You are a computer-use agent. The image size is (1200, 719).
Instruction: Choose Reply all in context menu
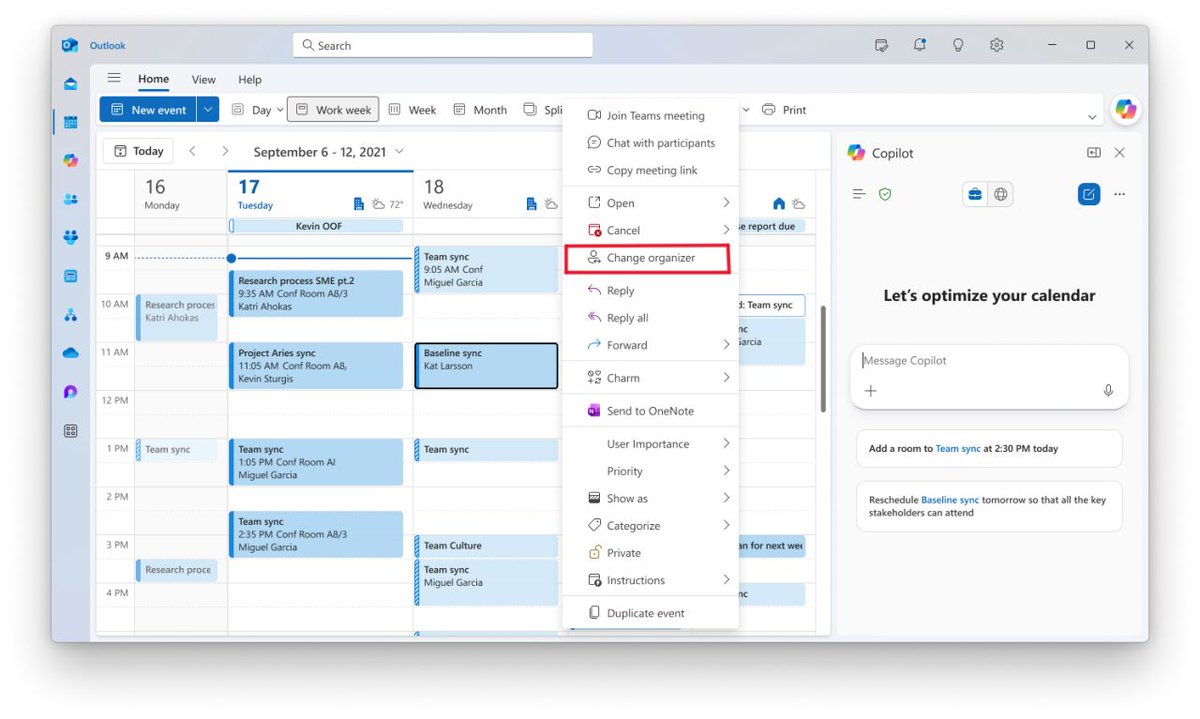pyautogui.click(x=651, y=318)
